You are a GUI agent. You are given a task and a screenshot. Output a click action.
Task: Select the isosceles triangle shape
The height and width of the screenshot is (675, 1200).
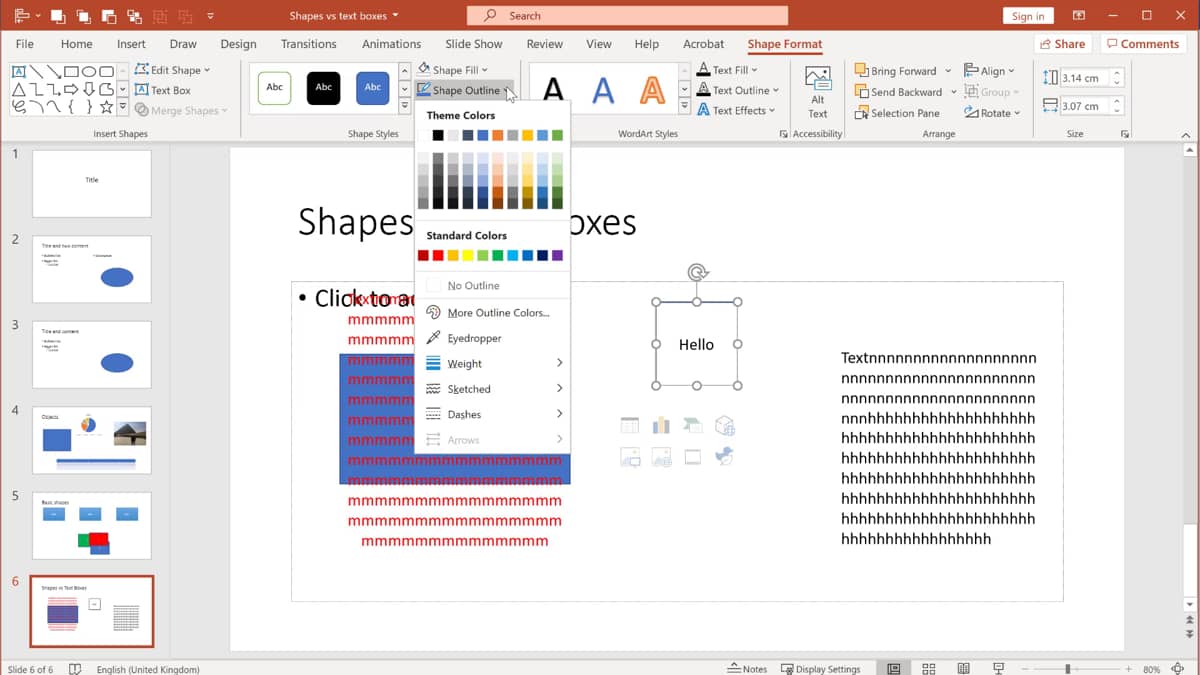[18, 90]
